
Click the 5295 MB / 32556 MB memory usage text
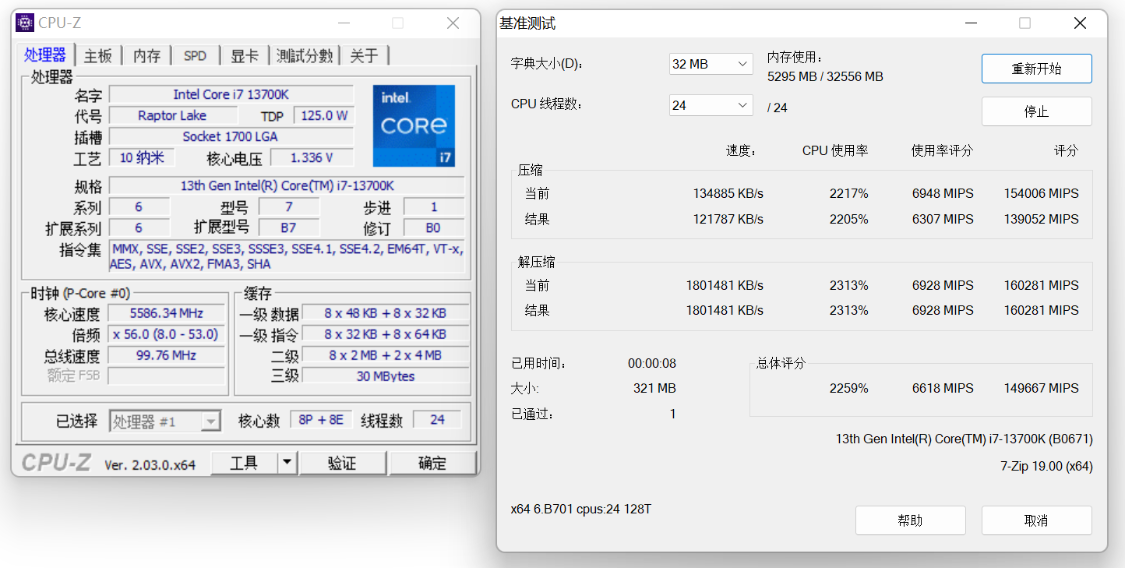pyautogui.click(x=825, y=77)
